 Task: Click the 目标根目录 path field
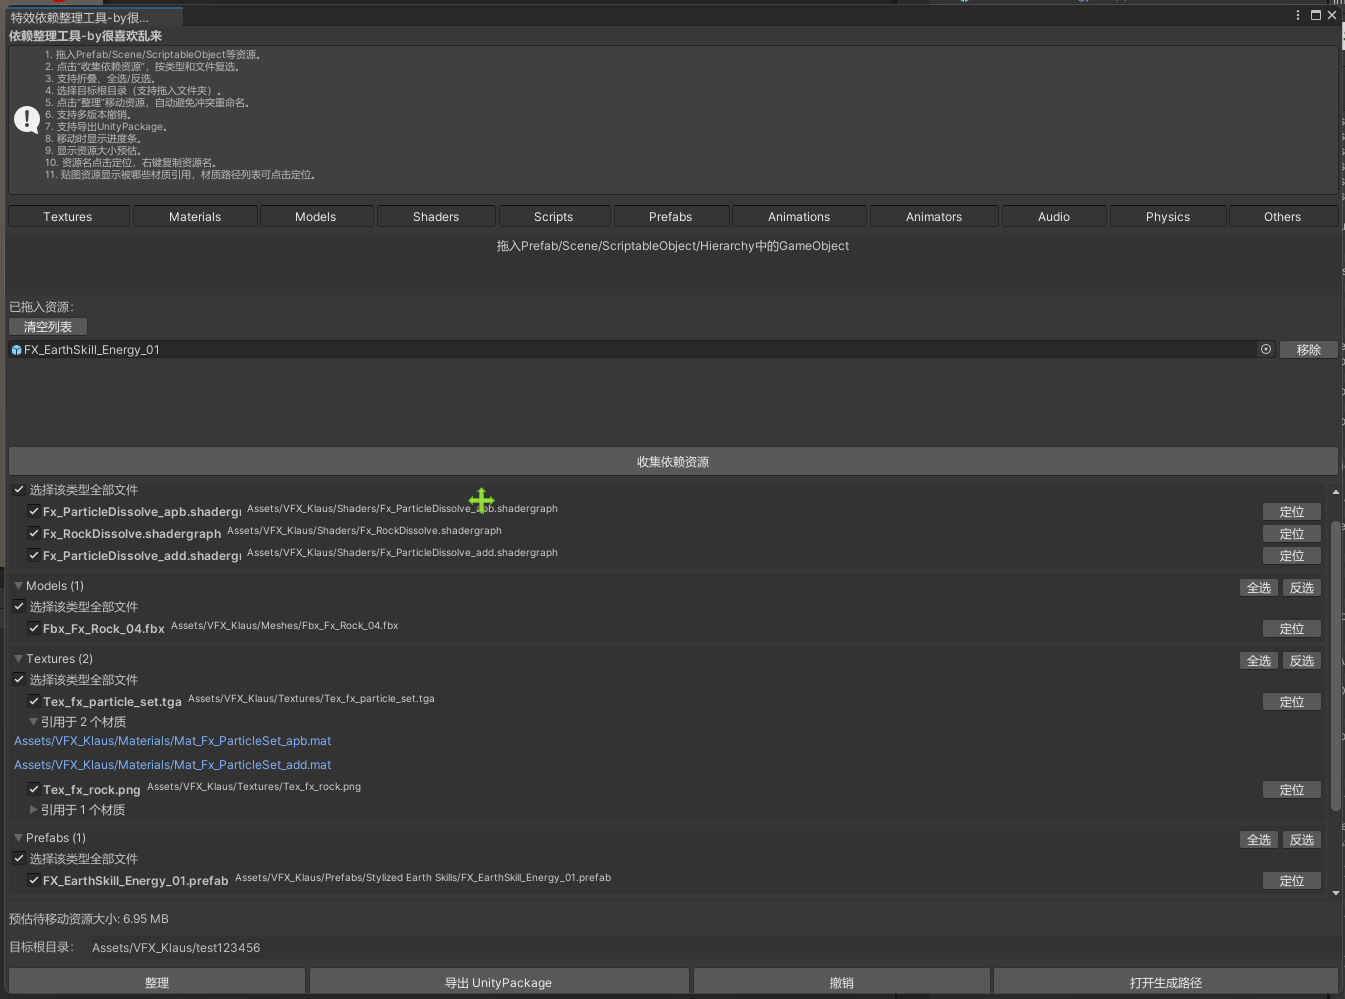click(x=713, y=947)
